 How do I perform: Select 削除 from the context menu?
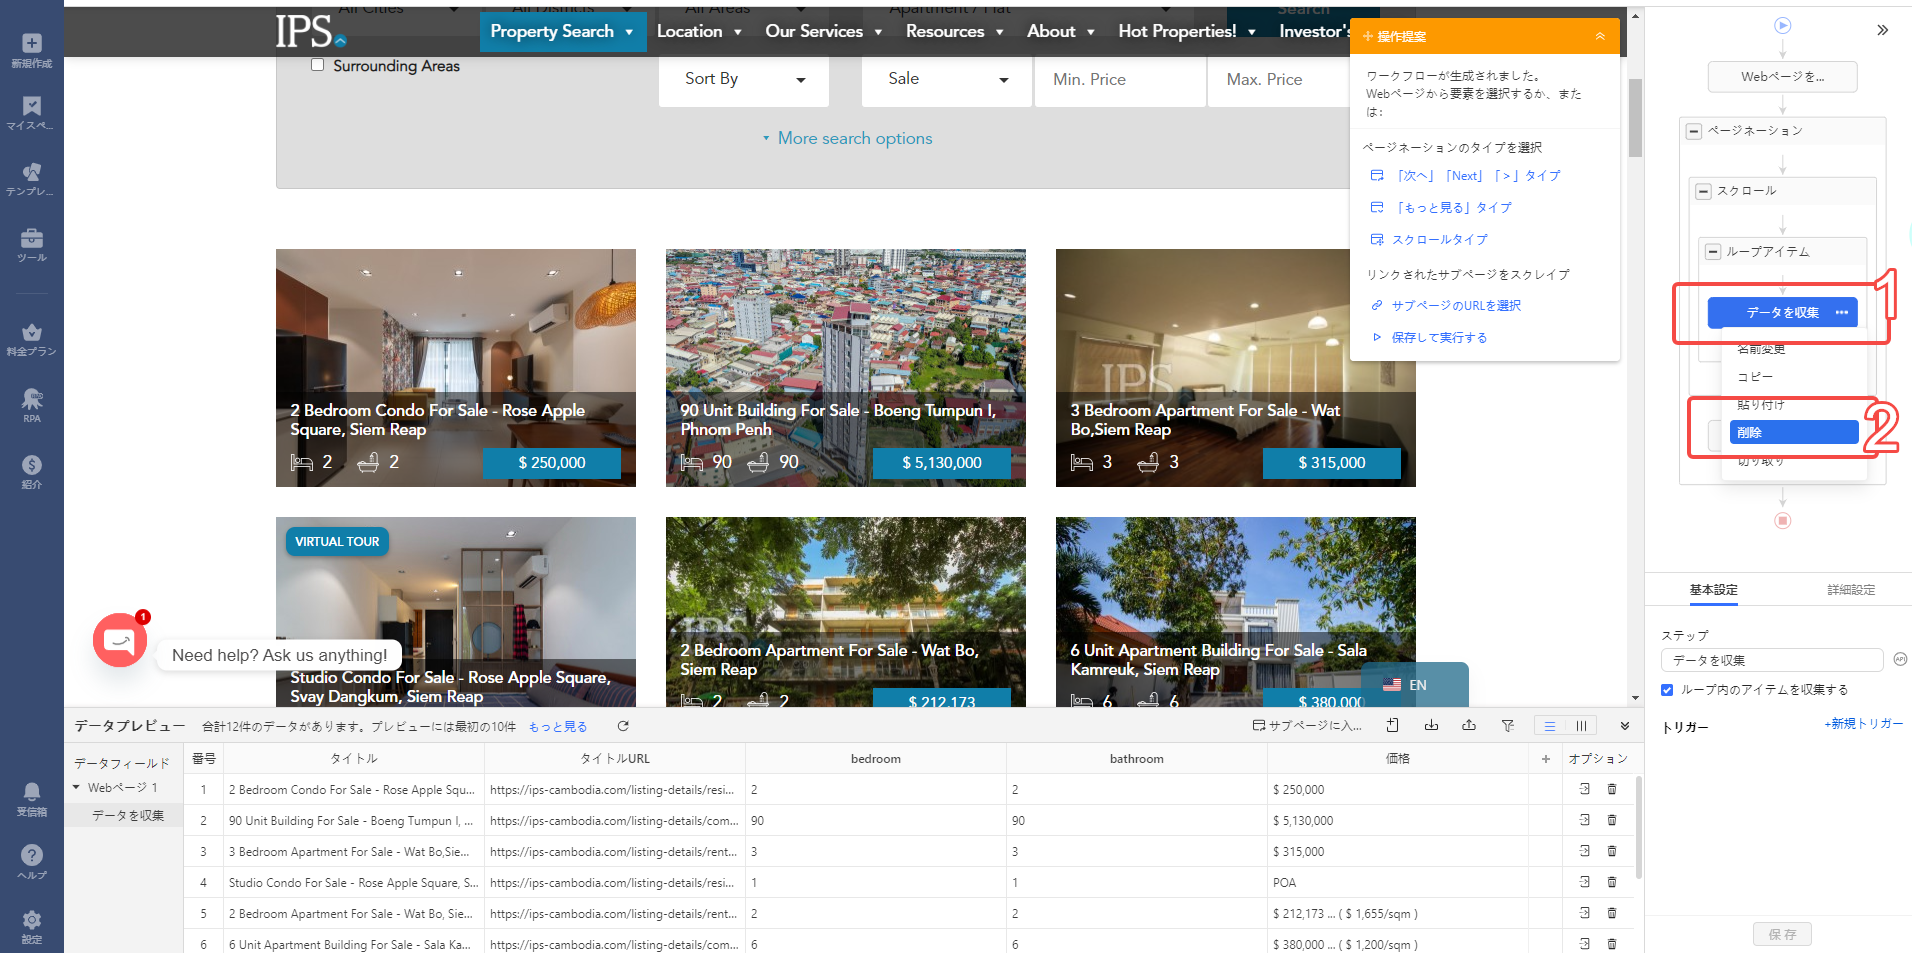(x=1793, y=432)
